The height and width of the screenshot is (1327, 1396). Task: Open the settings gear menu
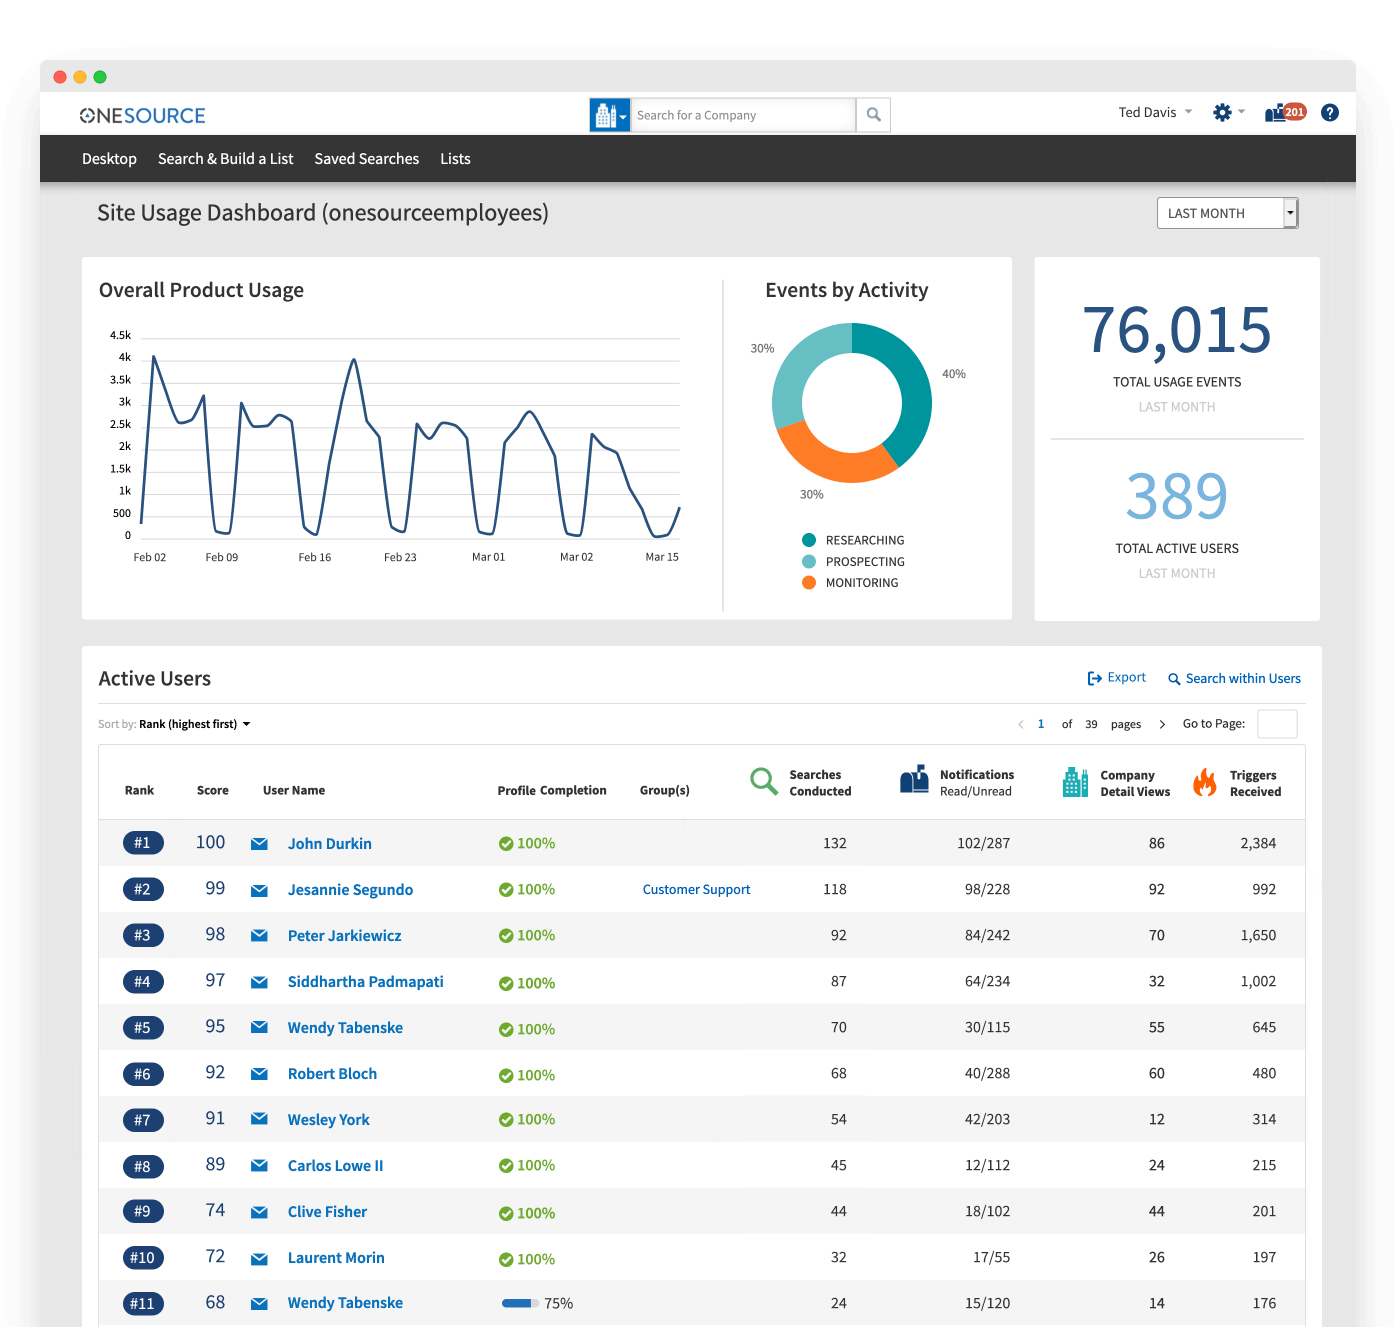tap(1222, 112)
